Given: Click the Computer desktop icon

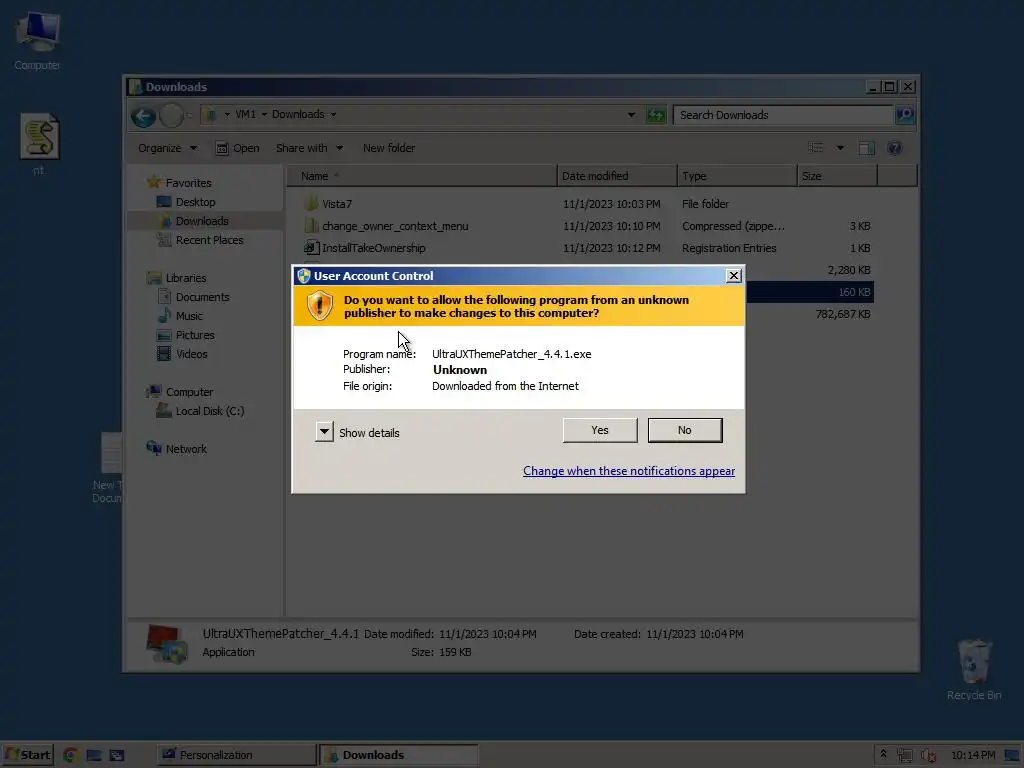Looking at the screenshot, I should [37, 30].
